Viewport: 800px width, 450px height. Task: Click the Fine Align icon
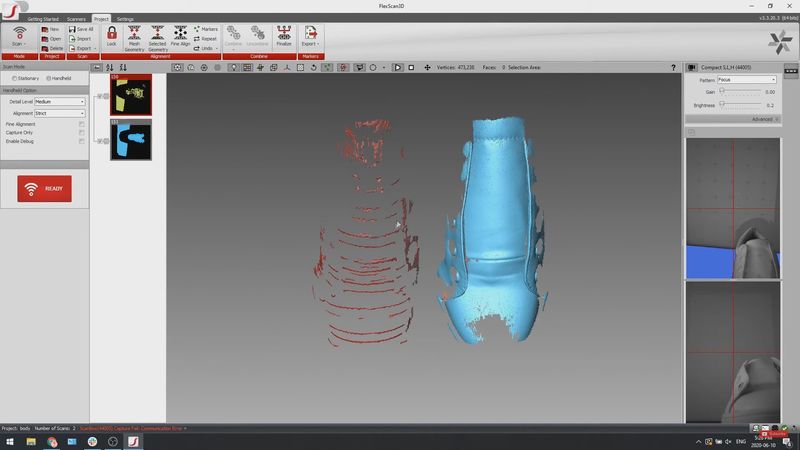[x=180, y=37]
